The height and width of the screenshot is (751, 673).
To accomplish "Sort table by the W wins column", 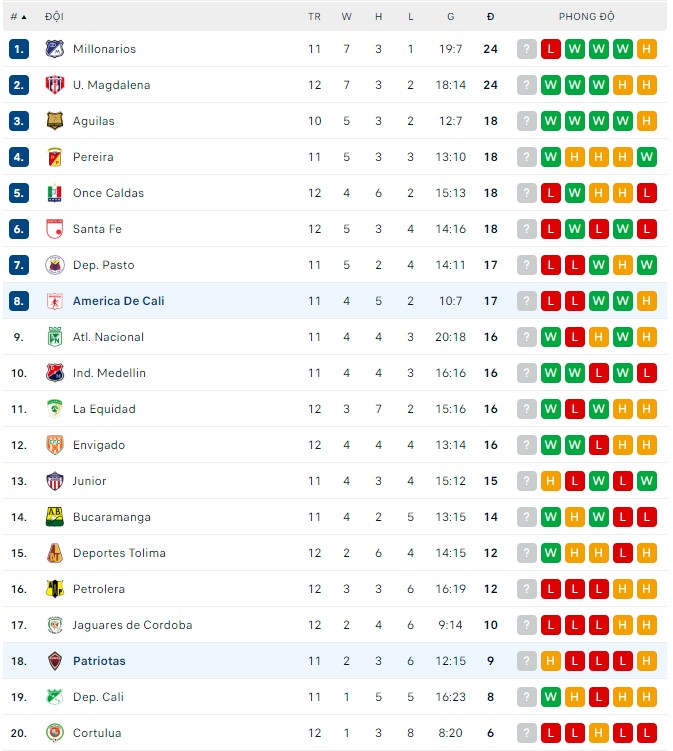I will (346, 17).
